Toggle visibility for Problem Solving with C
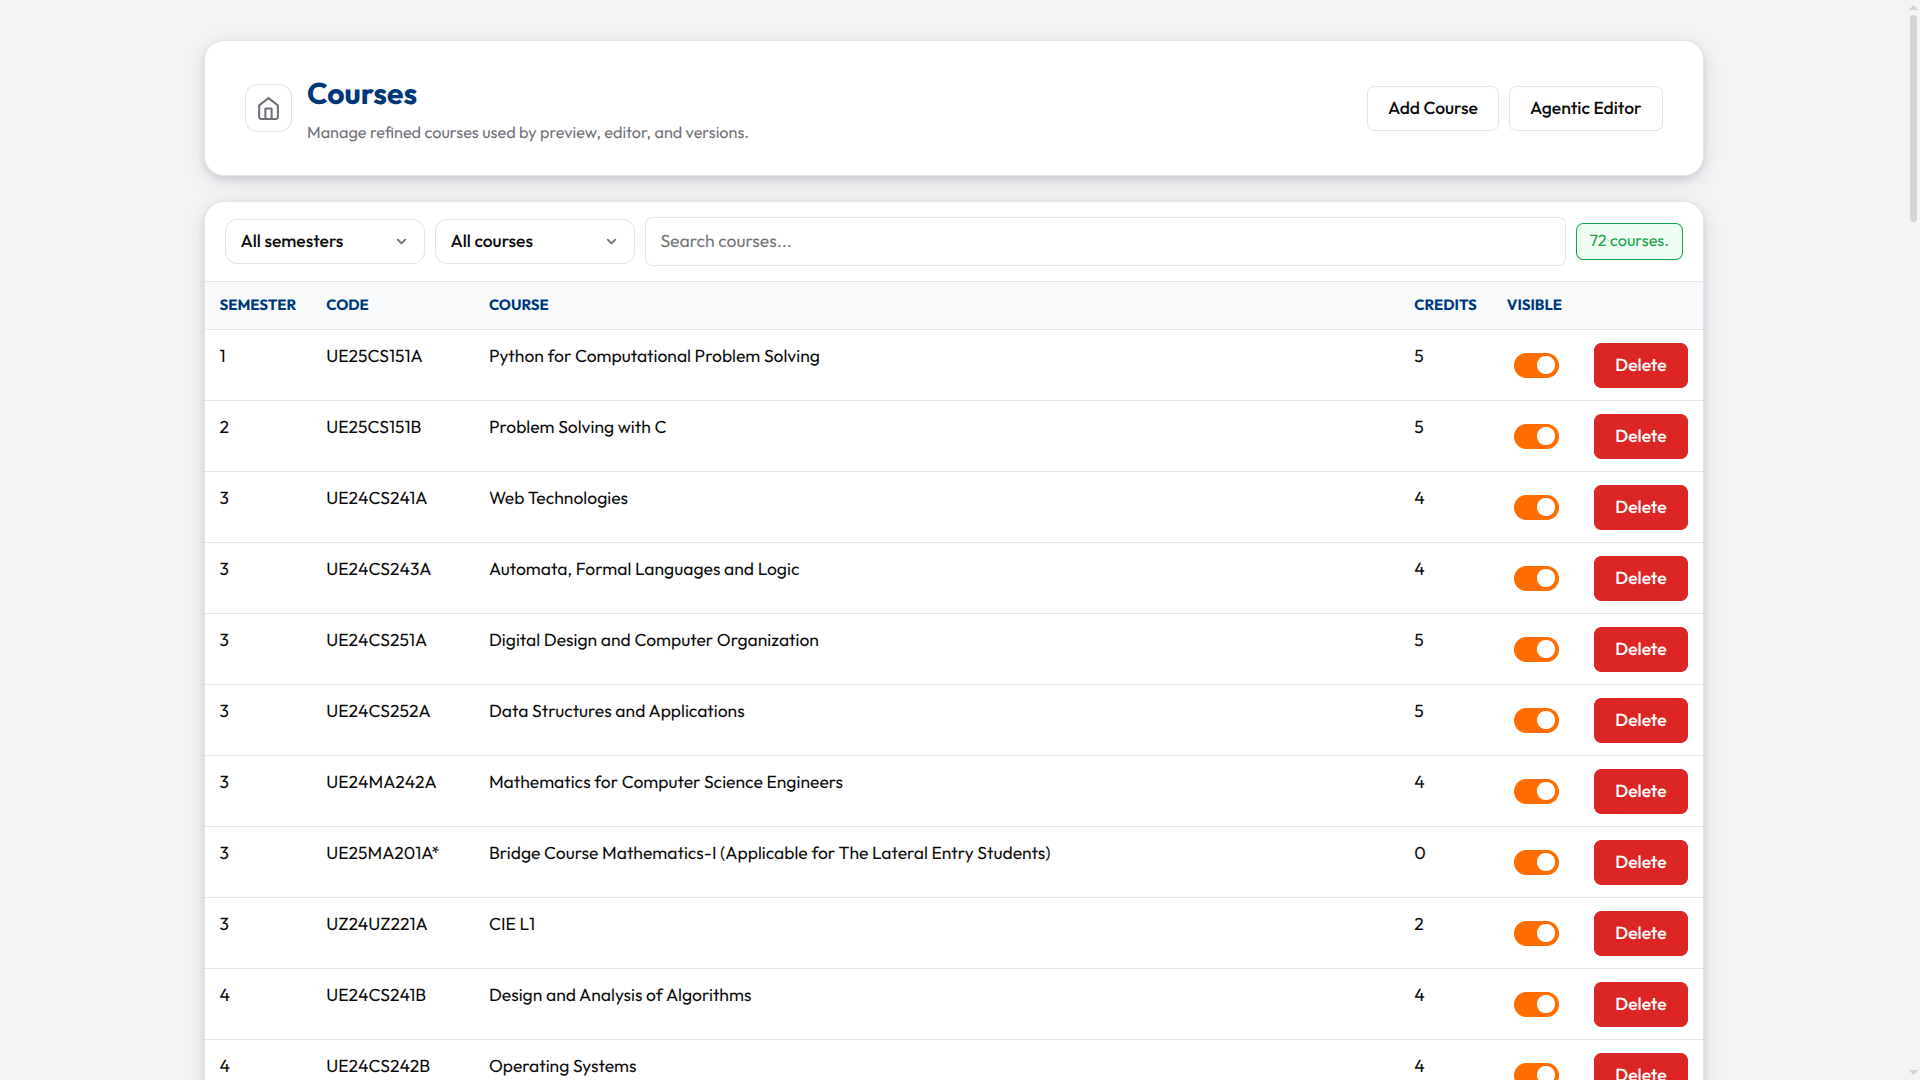The height and width of the screenshot is (1080, 1920). point(1536,436)
